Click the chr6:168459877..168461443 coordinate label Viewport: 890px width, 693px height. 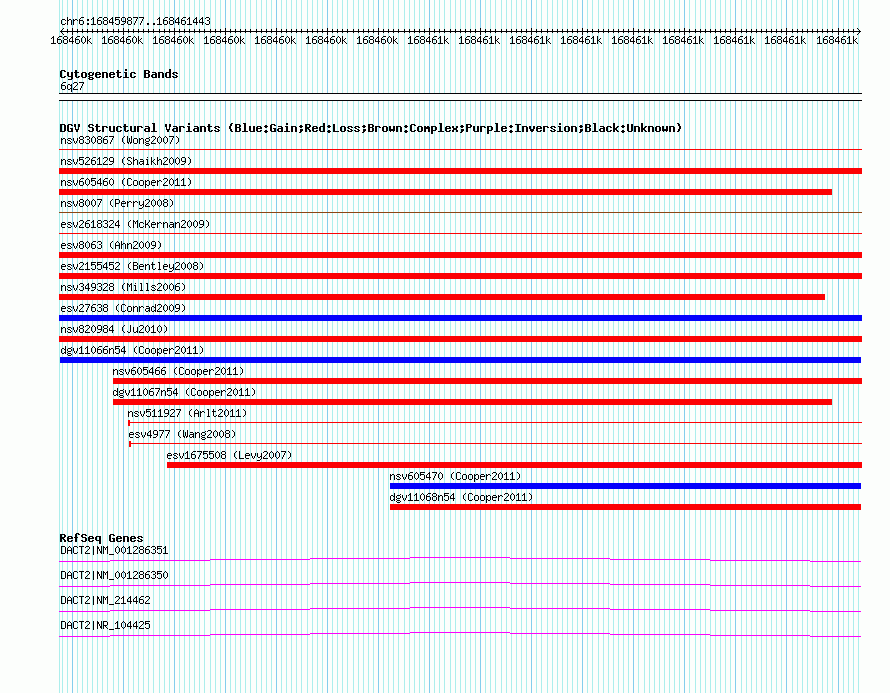point(135,21)
